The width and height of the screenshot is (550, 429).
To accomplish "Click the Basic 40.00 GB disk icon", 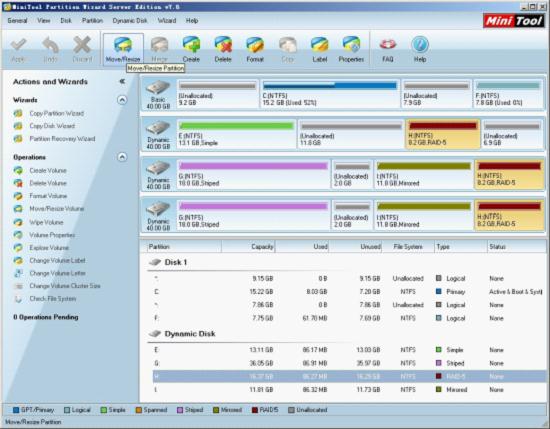I will point(158,87).
